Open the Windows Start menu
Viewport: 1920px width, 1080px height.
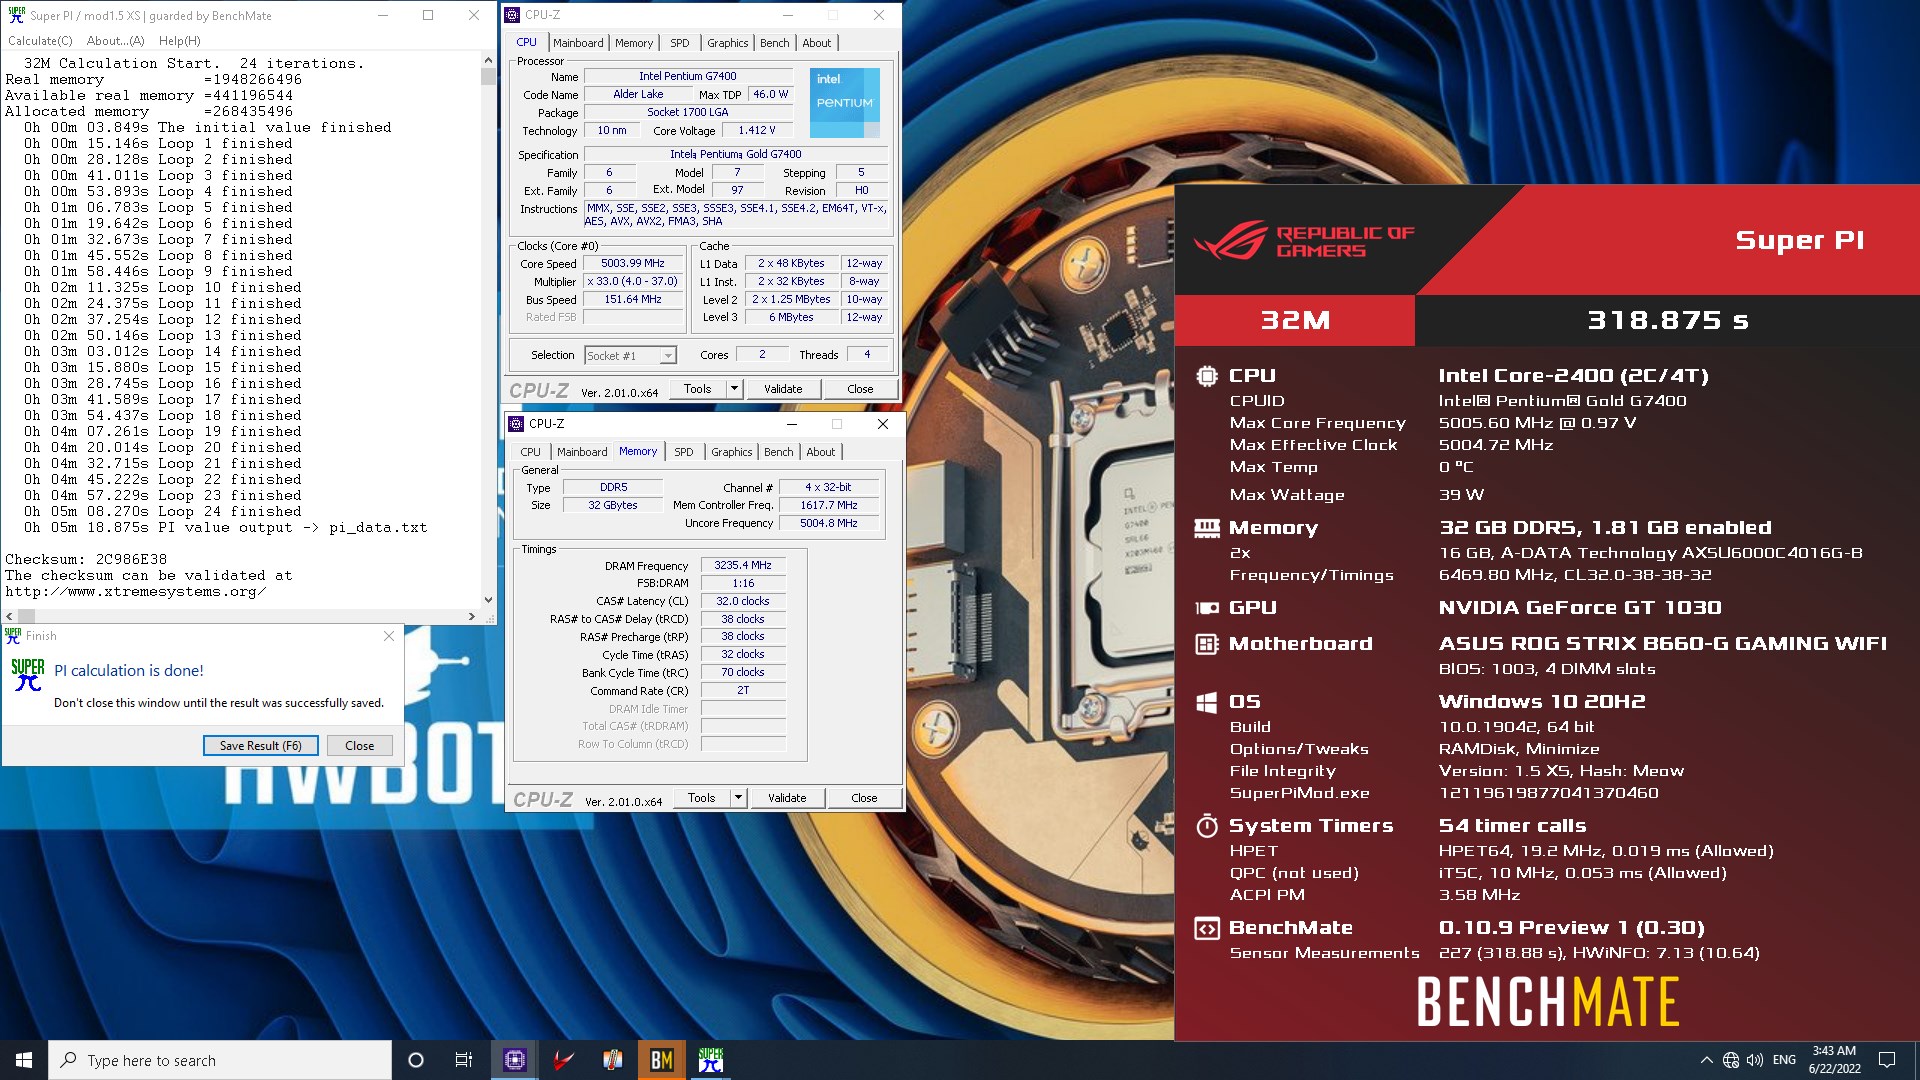[x=24, y=1060]
